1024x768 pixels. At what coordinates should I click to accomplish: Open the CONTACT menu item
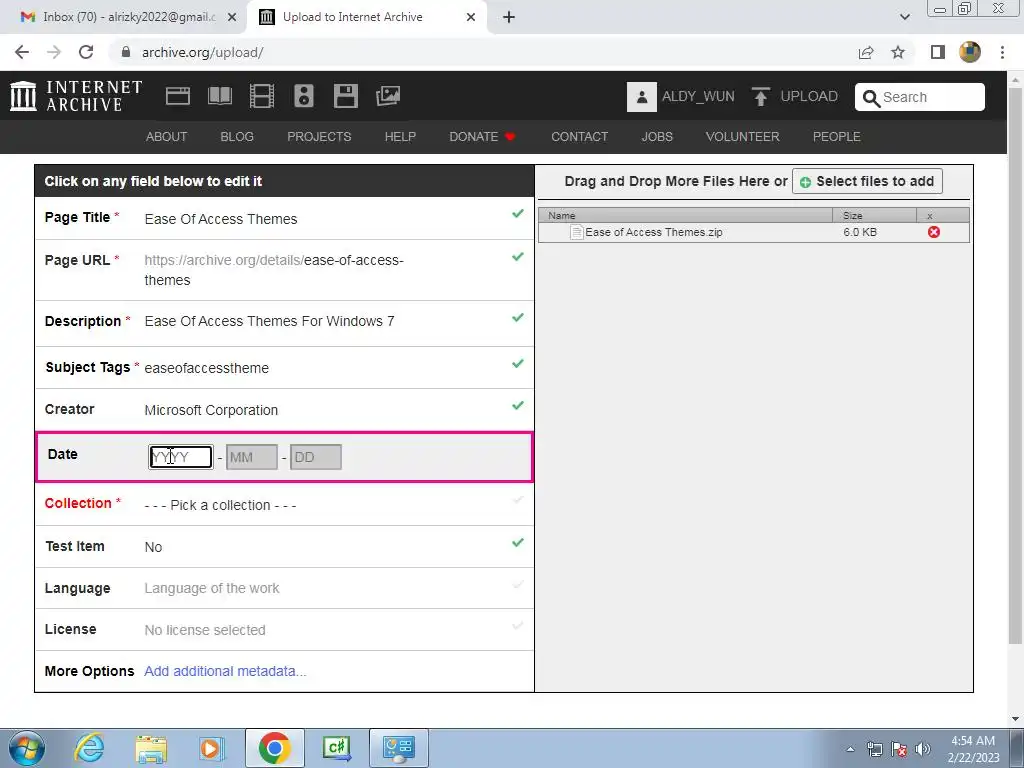579,136
